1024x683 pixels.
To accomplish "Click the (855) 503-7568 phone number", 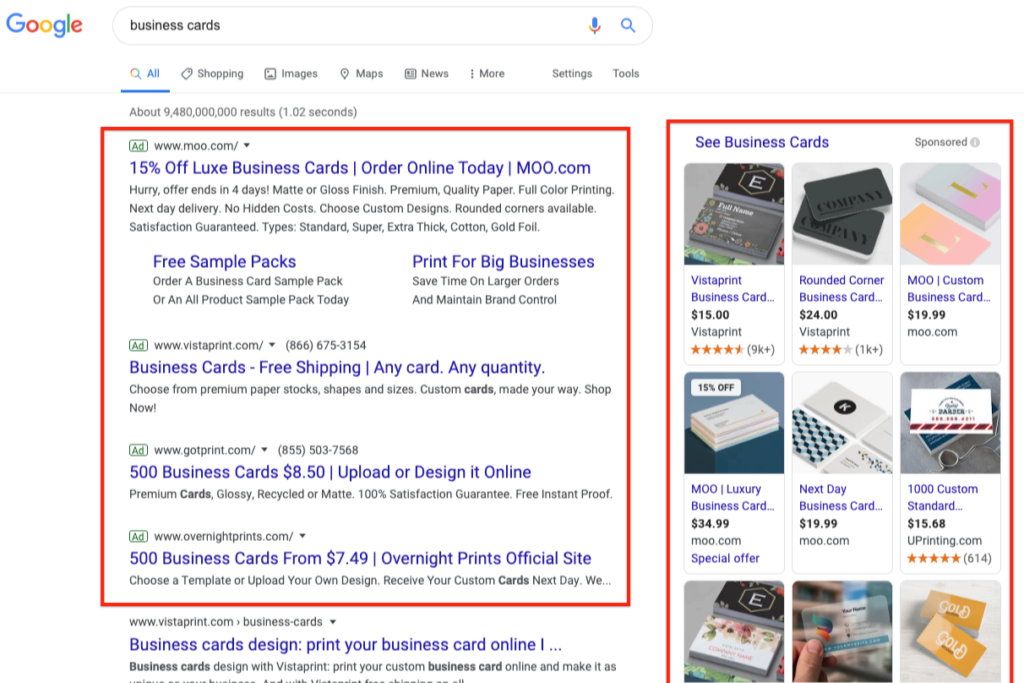I will pyautogui.click(x=318, y=450).
